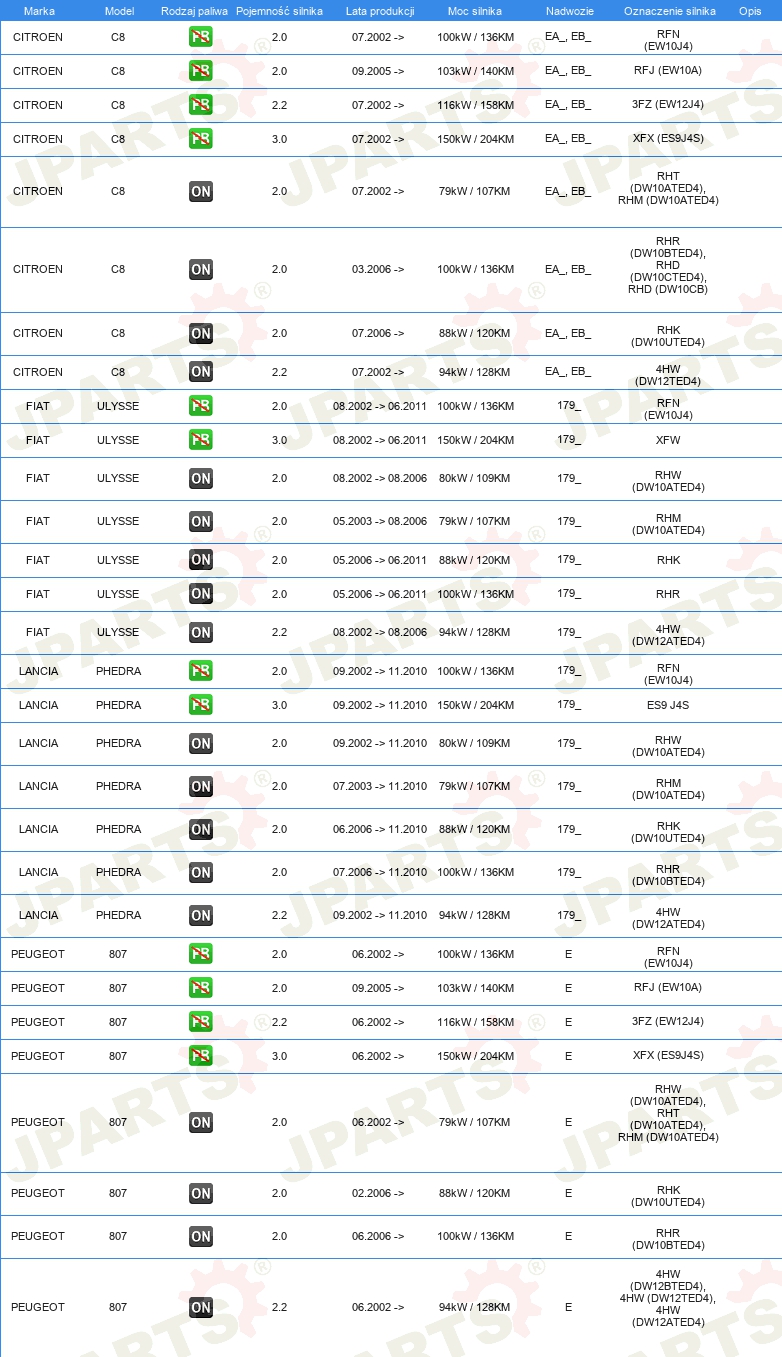Click the Model column header

click(x=119, y=11)
